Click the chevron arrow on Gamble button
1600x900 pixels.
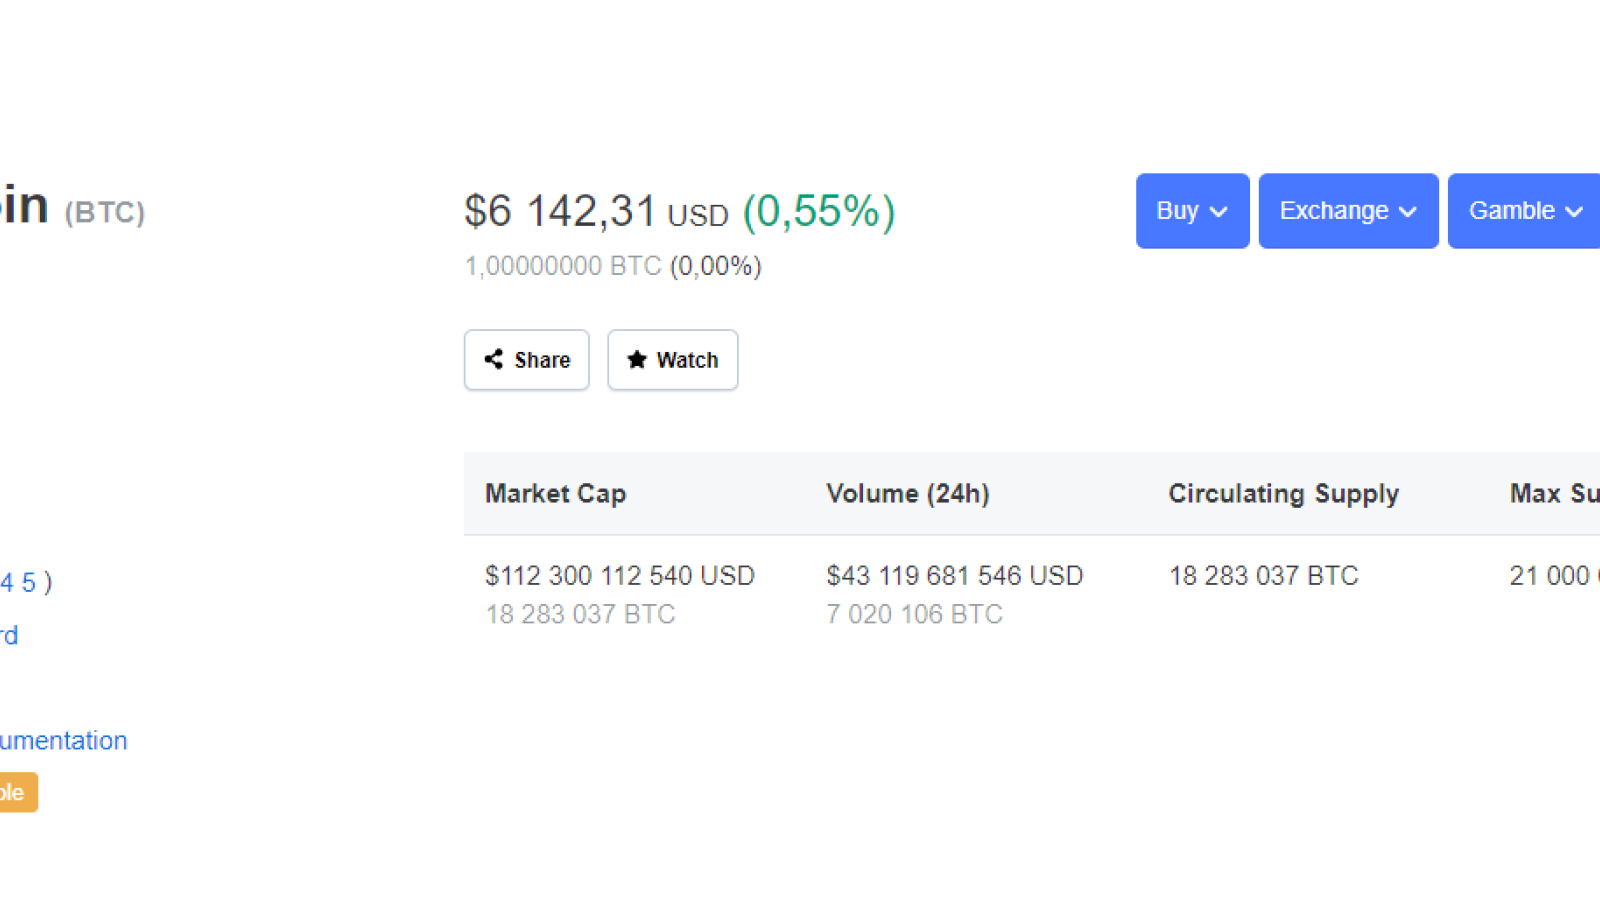click(1574, 212)
